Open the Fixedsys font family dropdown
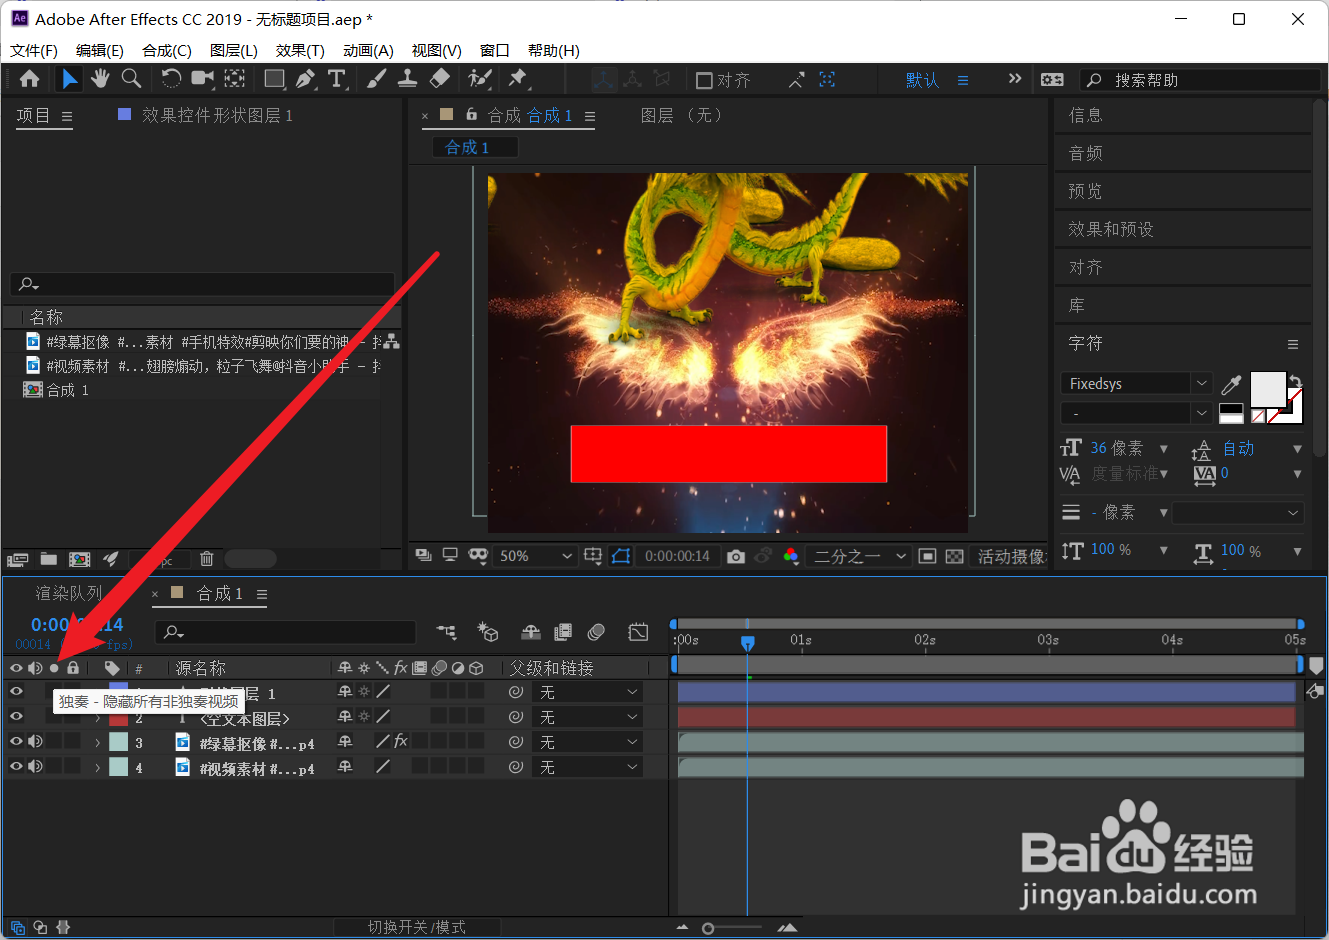1329x940 pixels. pos(1137,384)
